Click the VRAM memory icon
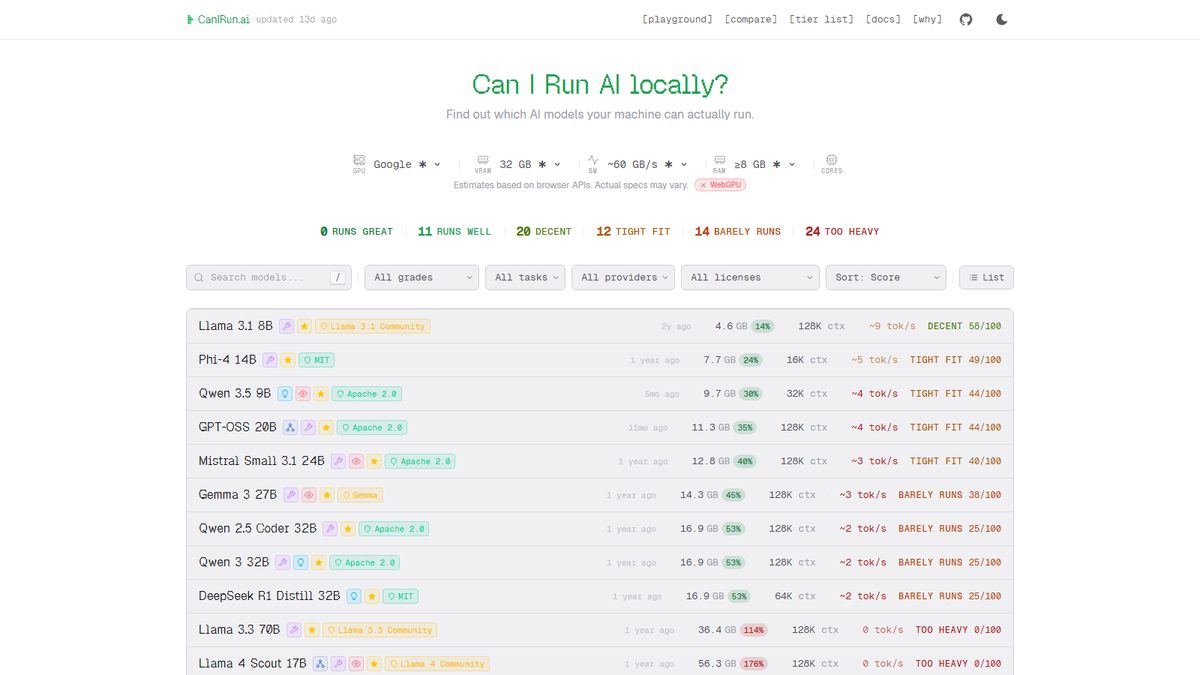Viewport: 1200px width, 675px height. [x=483, y=160]
